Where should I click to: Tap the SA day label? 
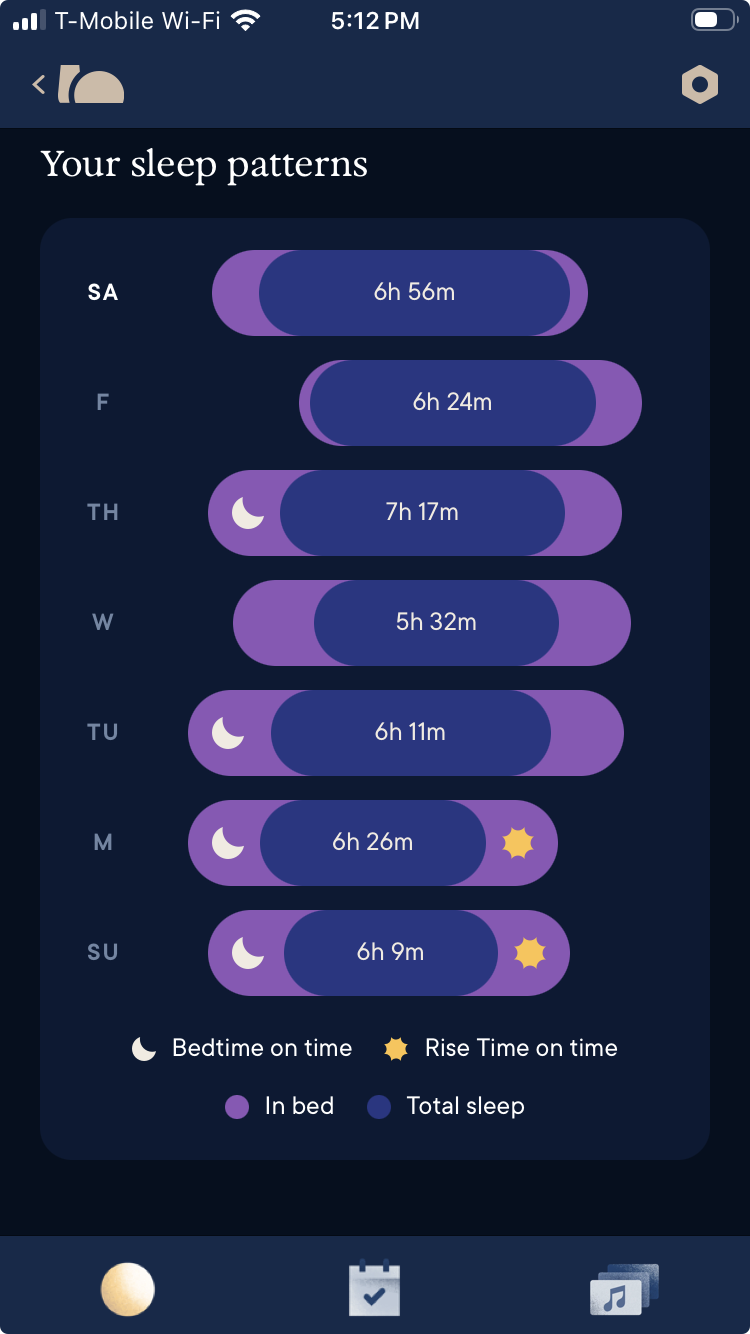pos(103,293)
